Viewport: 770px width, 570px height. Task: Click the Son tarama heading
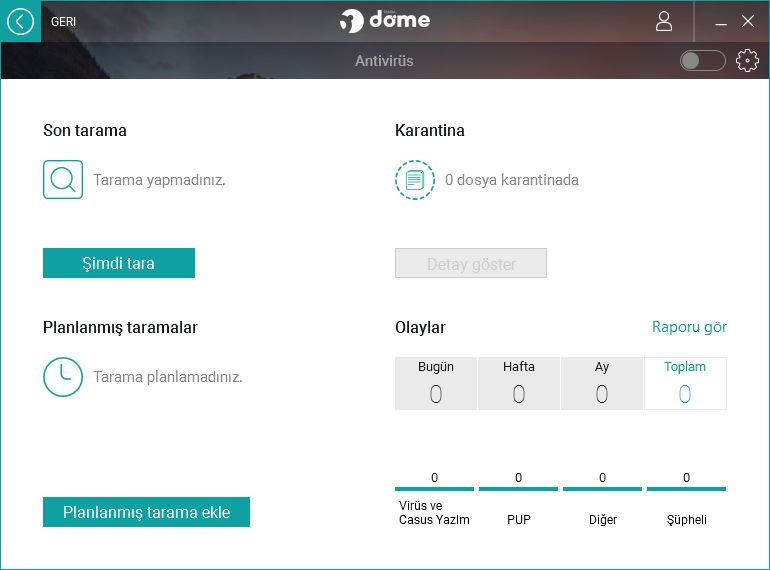pyautogui.click(x=84, y=131)
